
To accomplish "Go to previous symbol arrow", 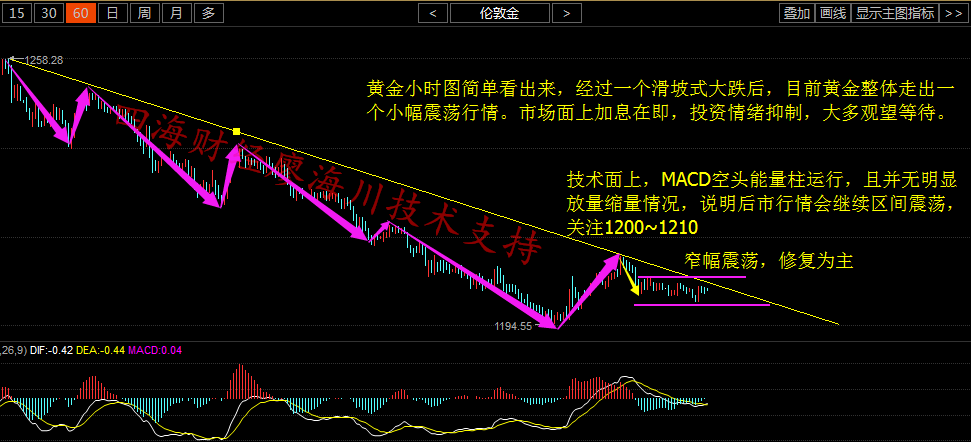I will point(433,12).
